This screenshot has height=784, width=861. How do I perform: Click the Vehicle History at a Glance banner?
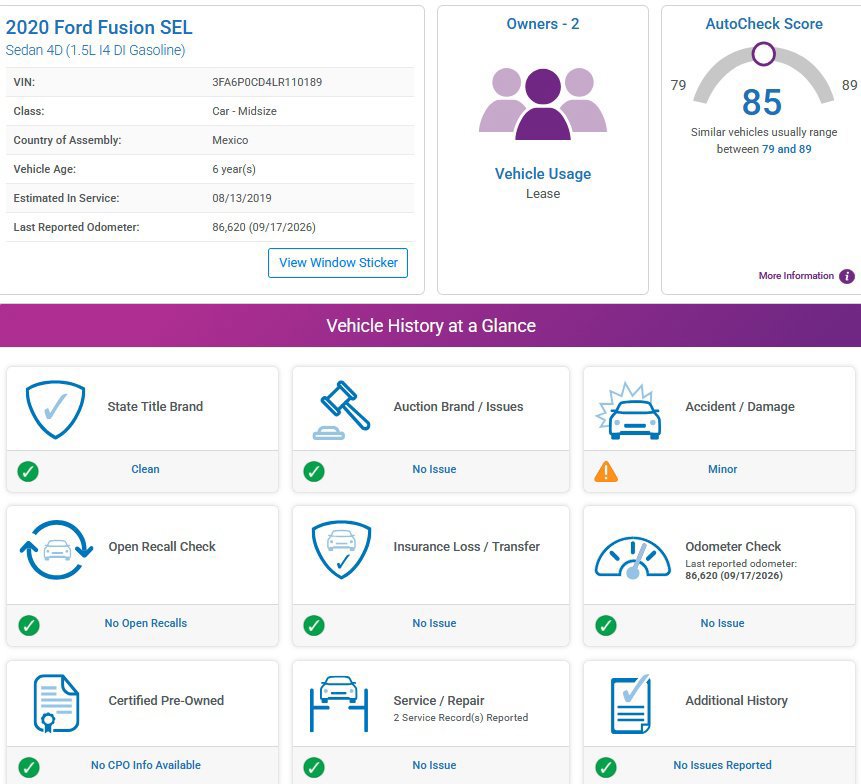(430, 326)
